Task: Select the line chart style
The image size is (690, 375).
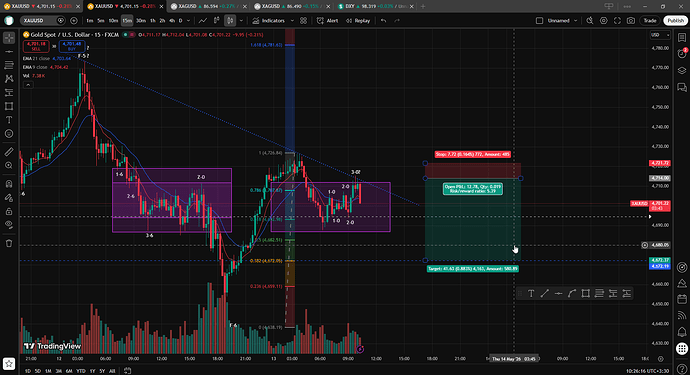Action: [203, 21]
